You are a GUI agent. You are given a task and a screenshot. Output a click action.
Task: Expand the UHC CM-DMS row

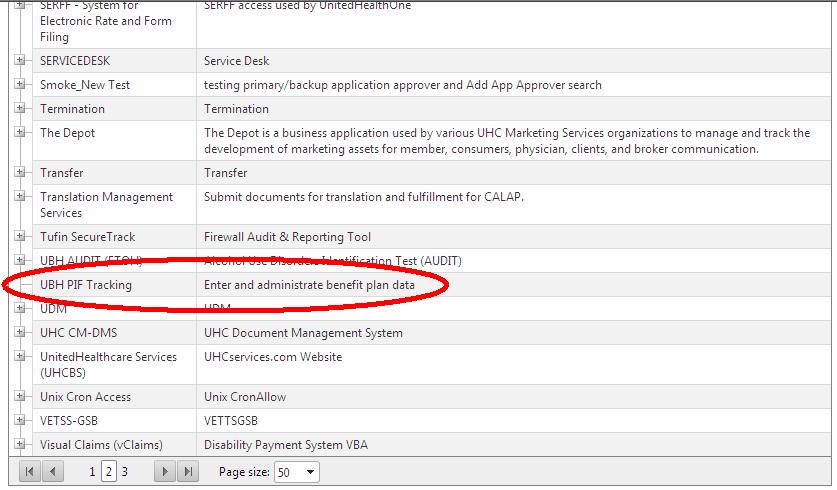[x=20, y=333]
